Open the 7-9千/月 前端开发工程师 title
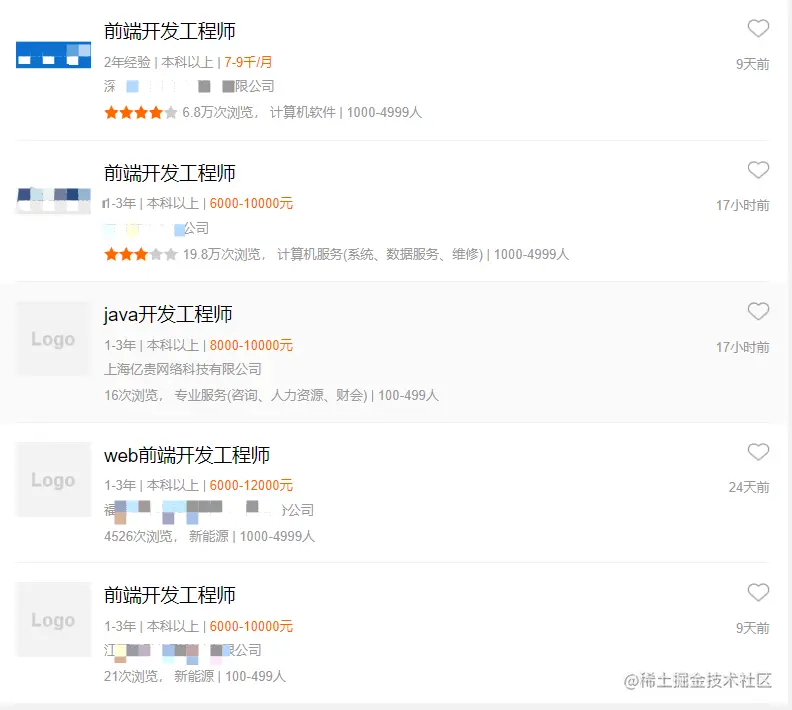The image size is (792, 710). click(x=170, y=32)
